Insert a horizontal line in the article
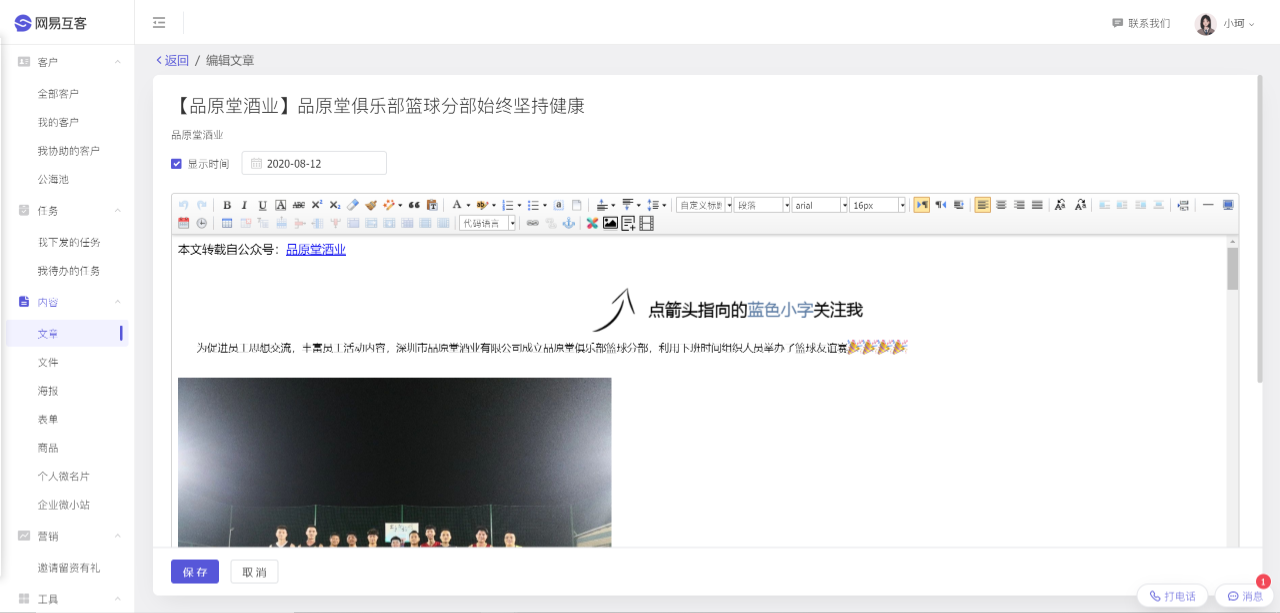The width and height of the screenshot is (1280, 613). click(x=1208, y=205)
